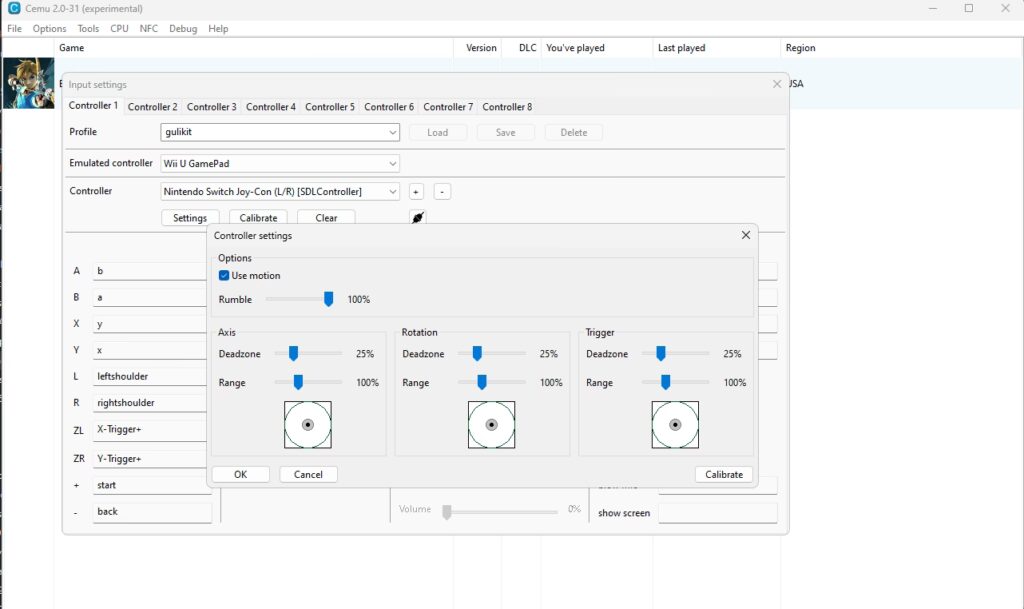Image resolution: width=1024 pixels, height=609 pixels.
Task: Uncheck the Use motion checkbox
Action: (x=224, y=275)
